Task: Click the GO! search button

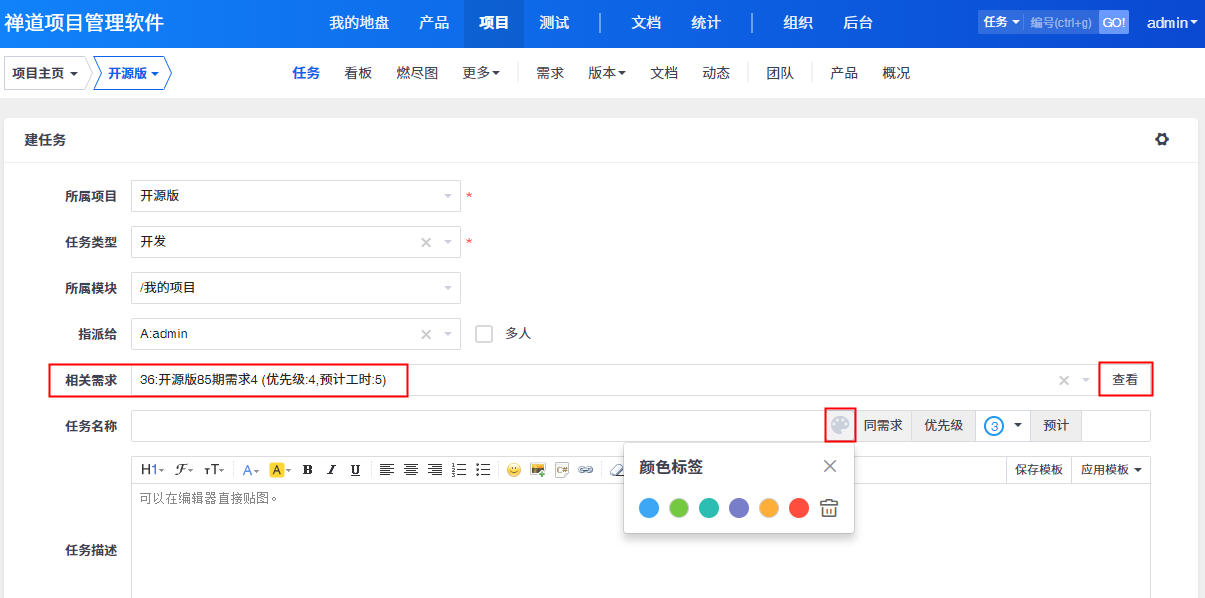Action: [x=1114, y=22]
